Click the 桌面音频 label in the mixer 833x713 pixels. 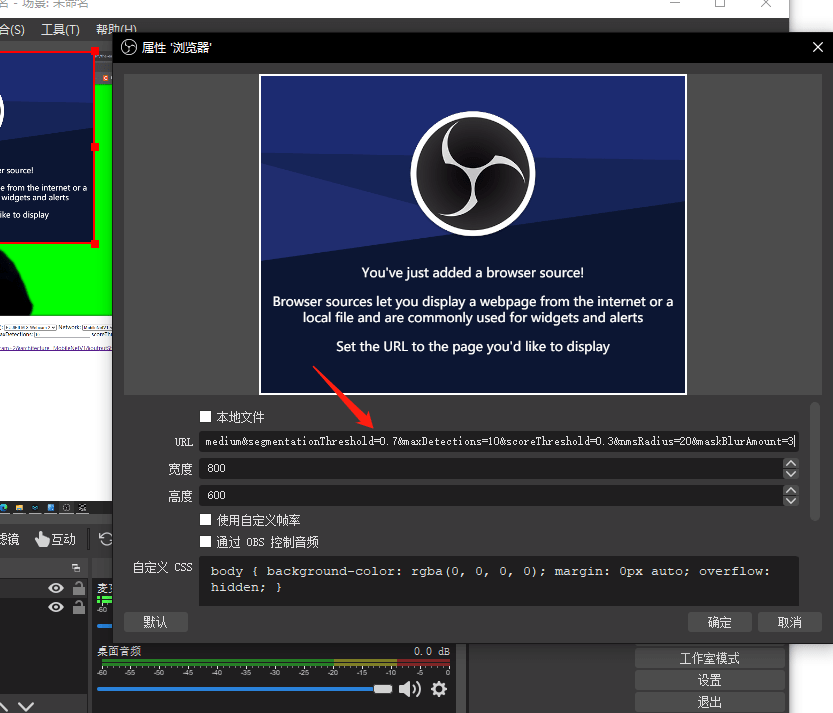(x=119, y=651)
